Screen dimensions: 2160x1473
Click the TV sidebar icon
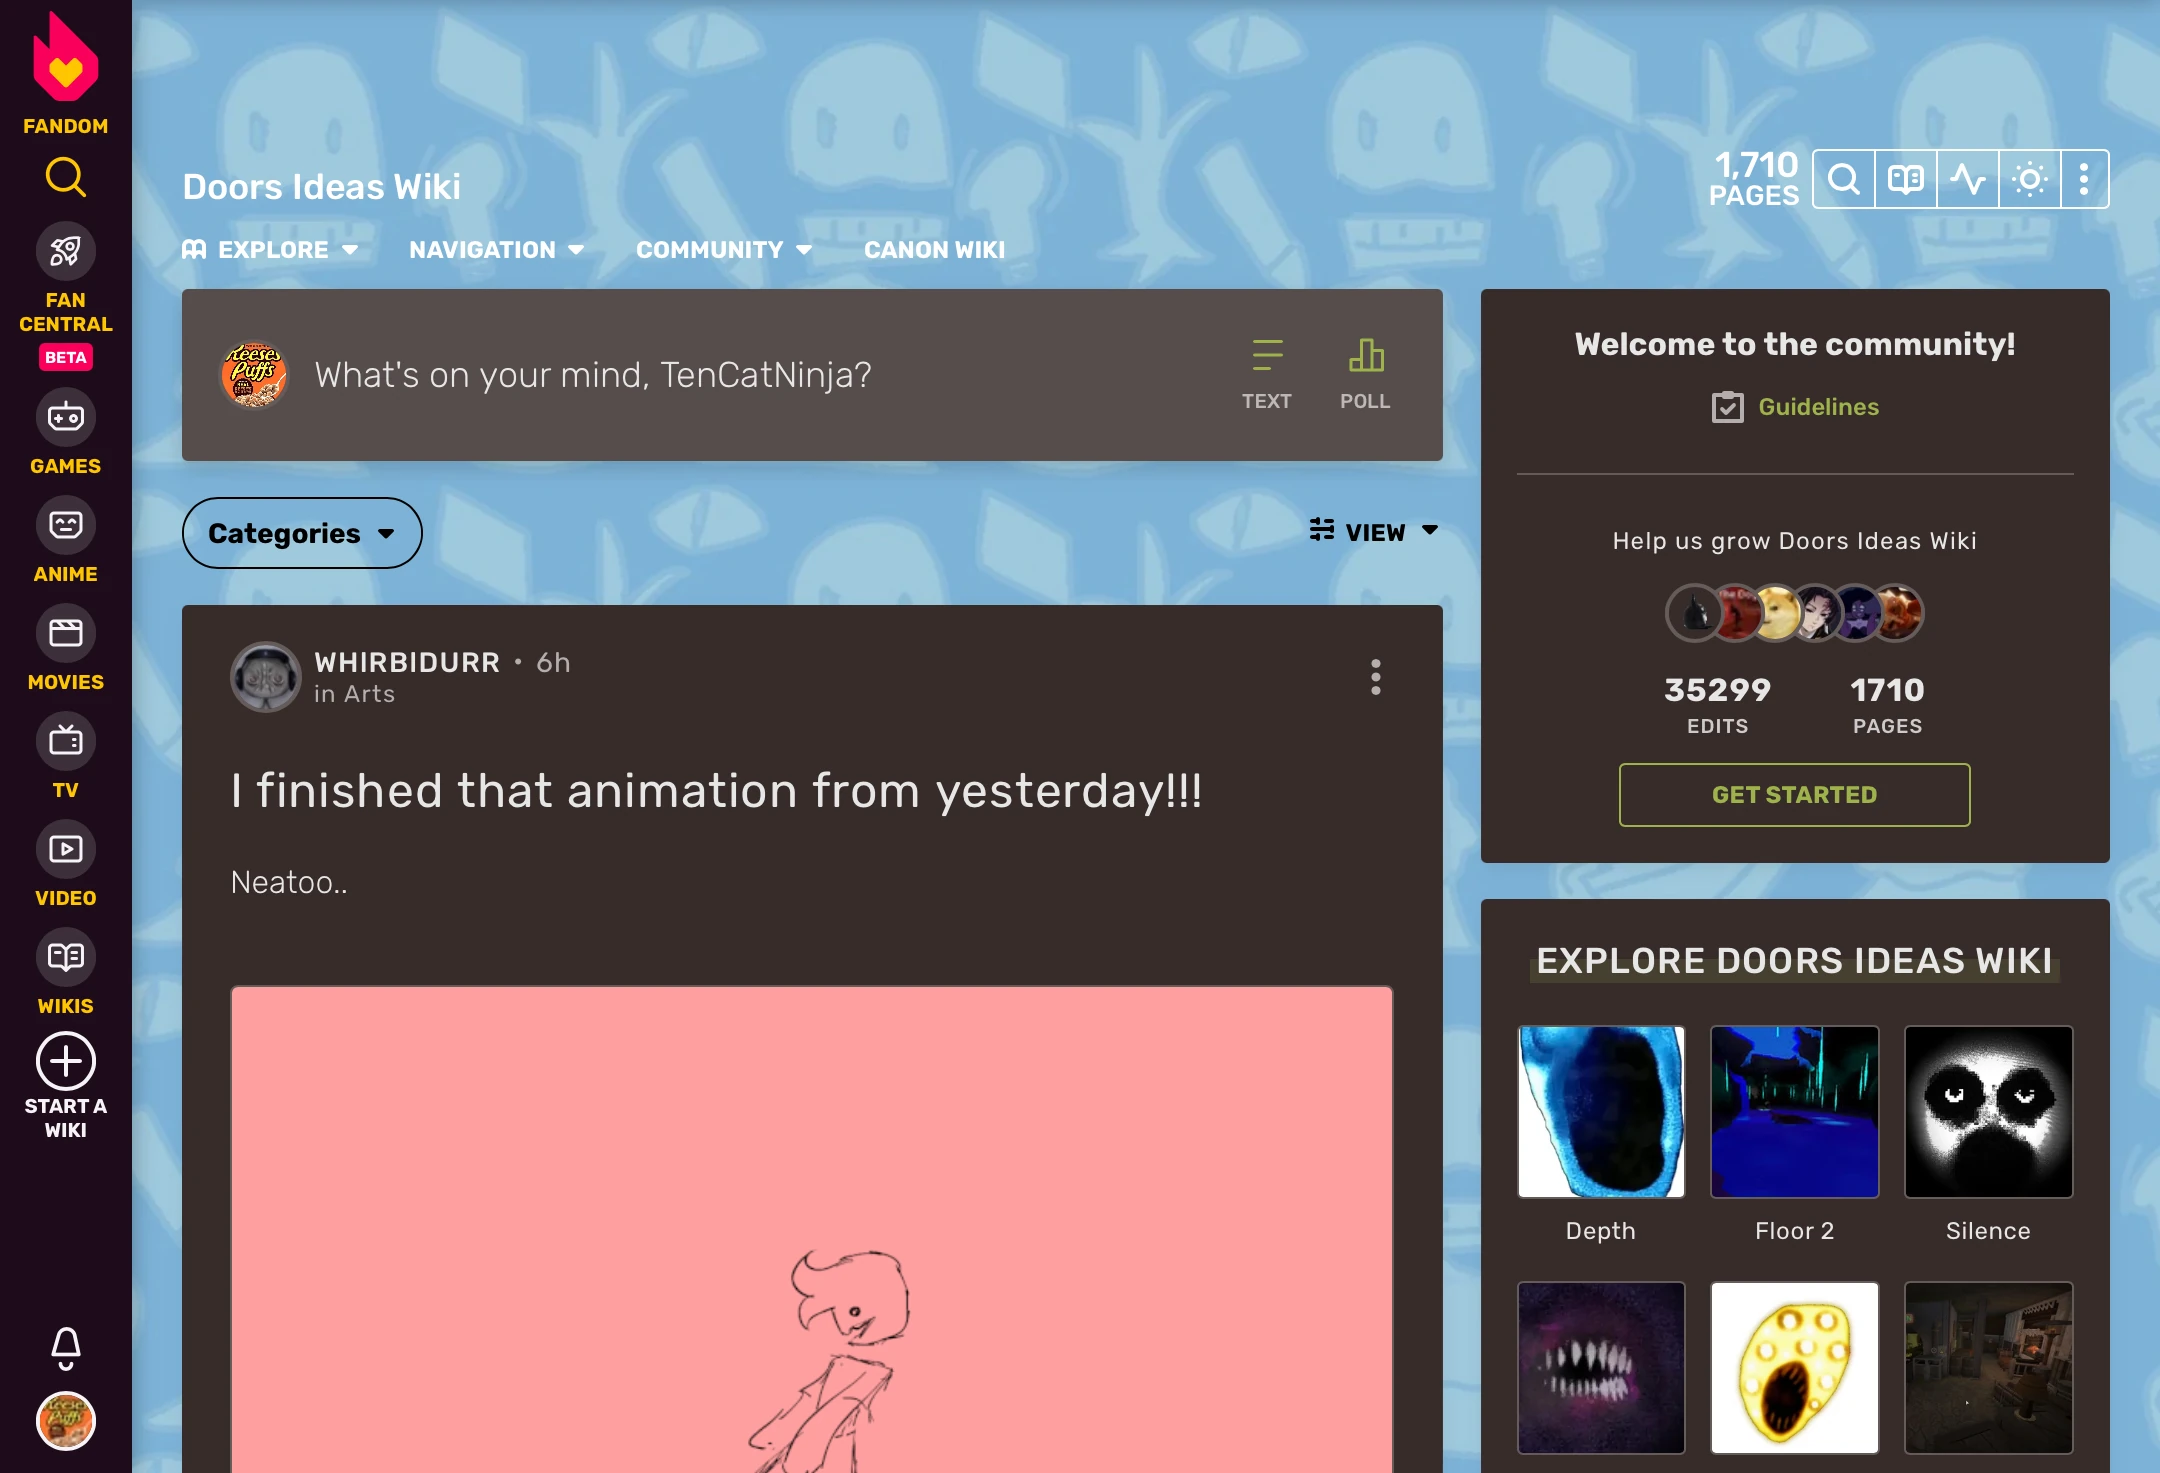coord(66,741)
